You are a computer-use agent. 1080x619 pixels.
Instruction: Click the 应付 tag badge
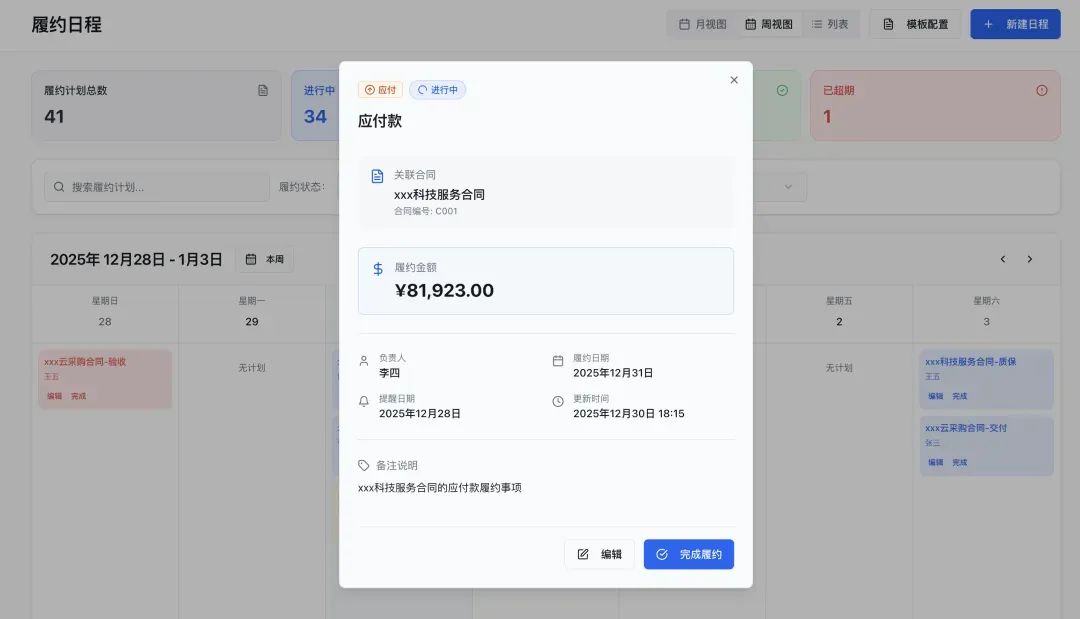pyautogui.click(x=380, y=90)
